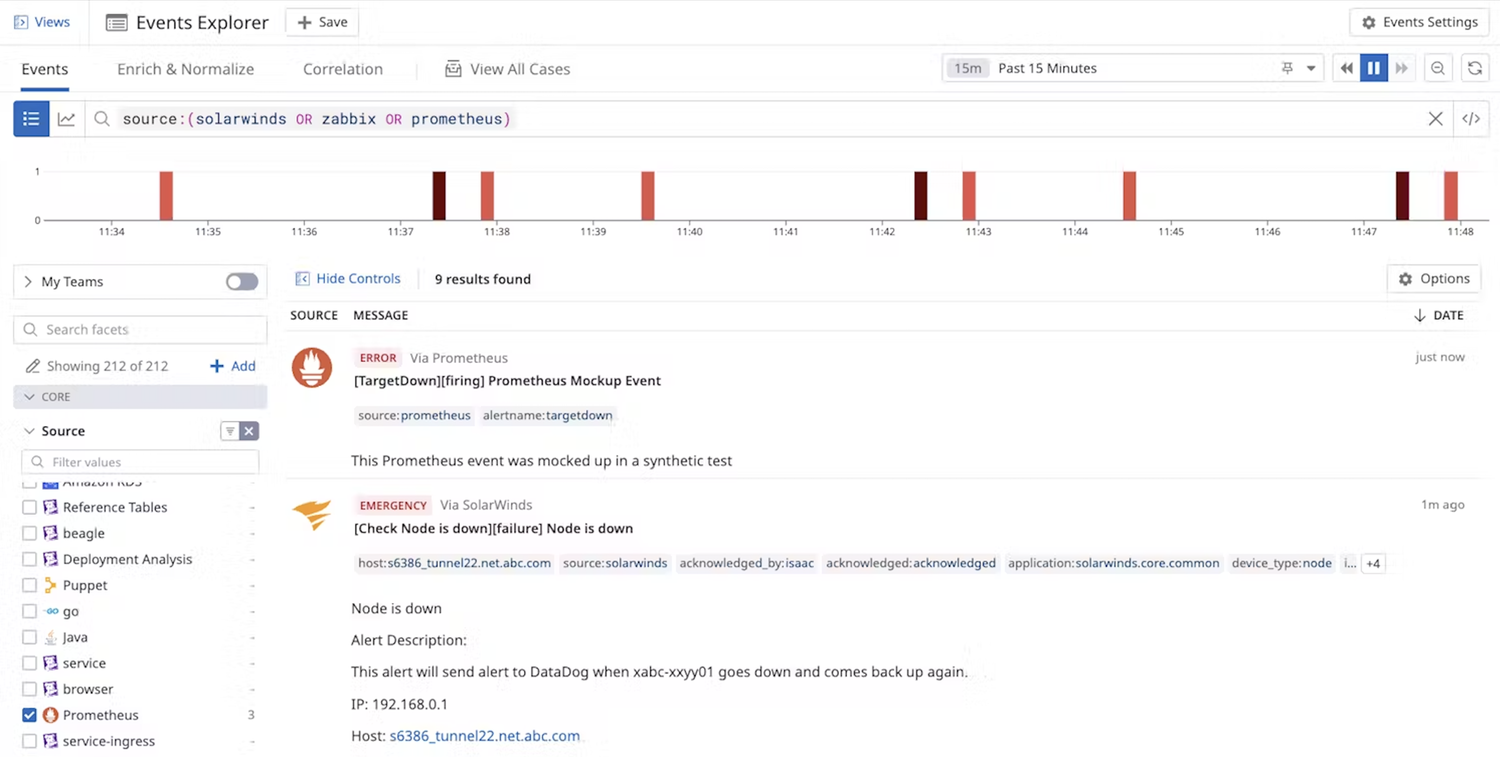This screenshot has height=757, width=1500.
Task: Click the Filter values input
Action: [140, 462]
